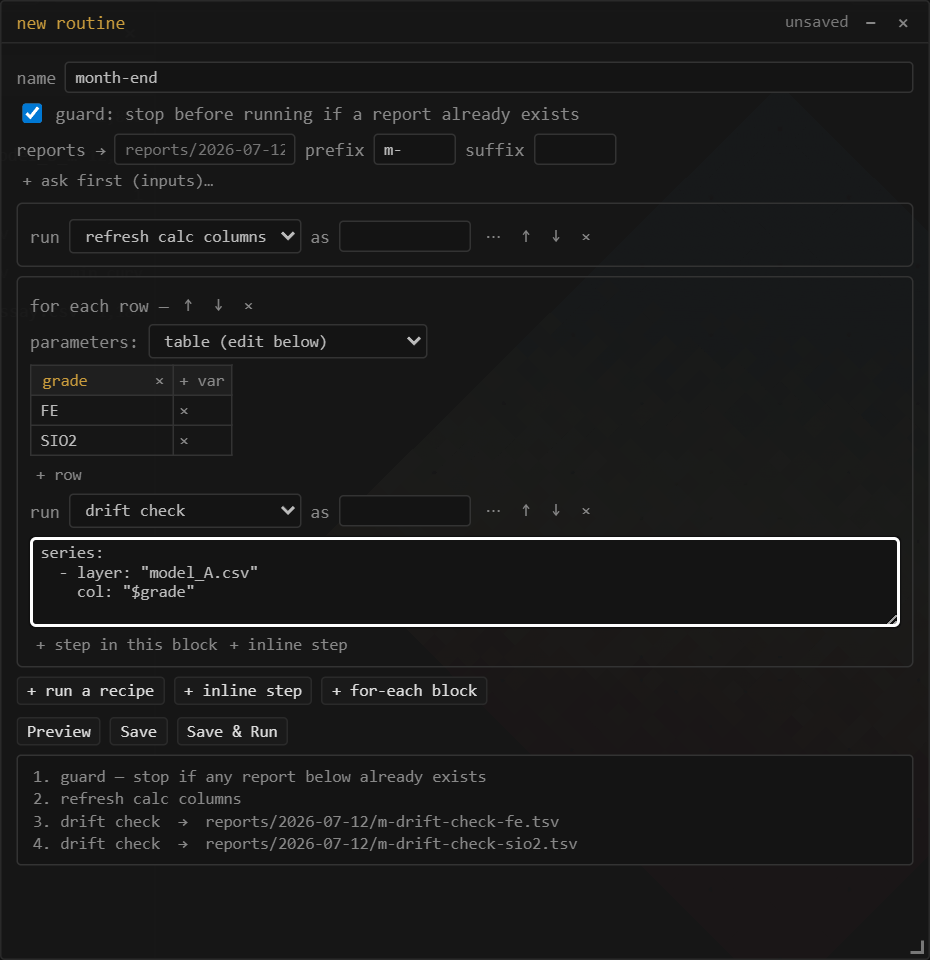Close the new routine window

[903, 23]
